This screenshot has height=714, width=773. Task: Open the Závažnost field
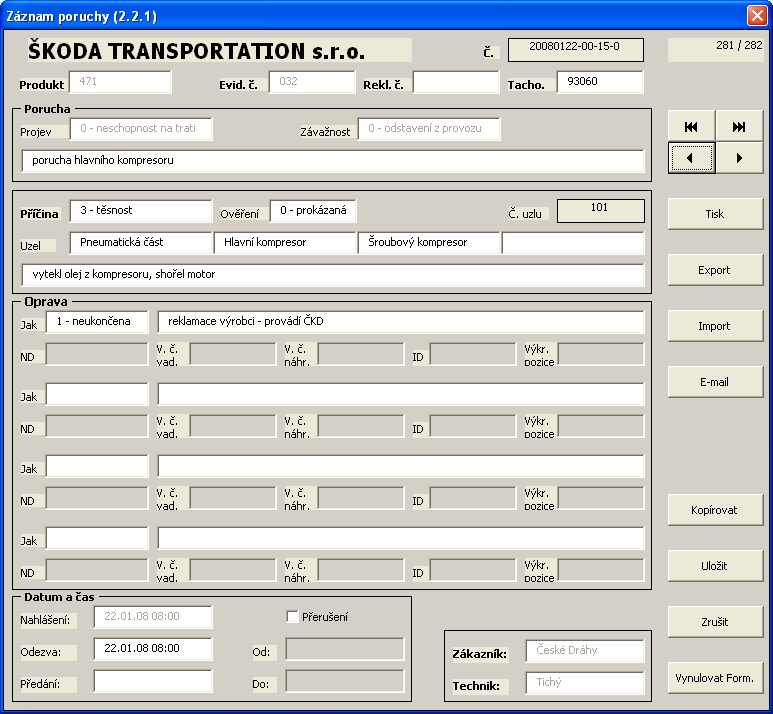pos(429,129)
